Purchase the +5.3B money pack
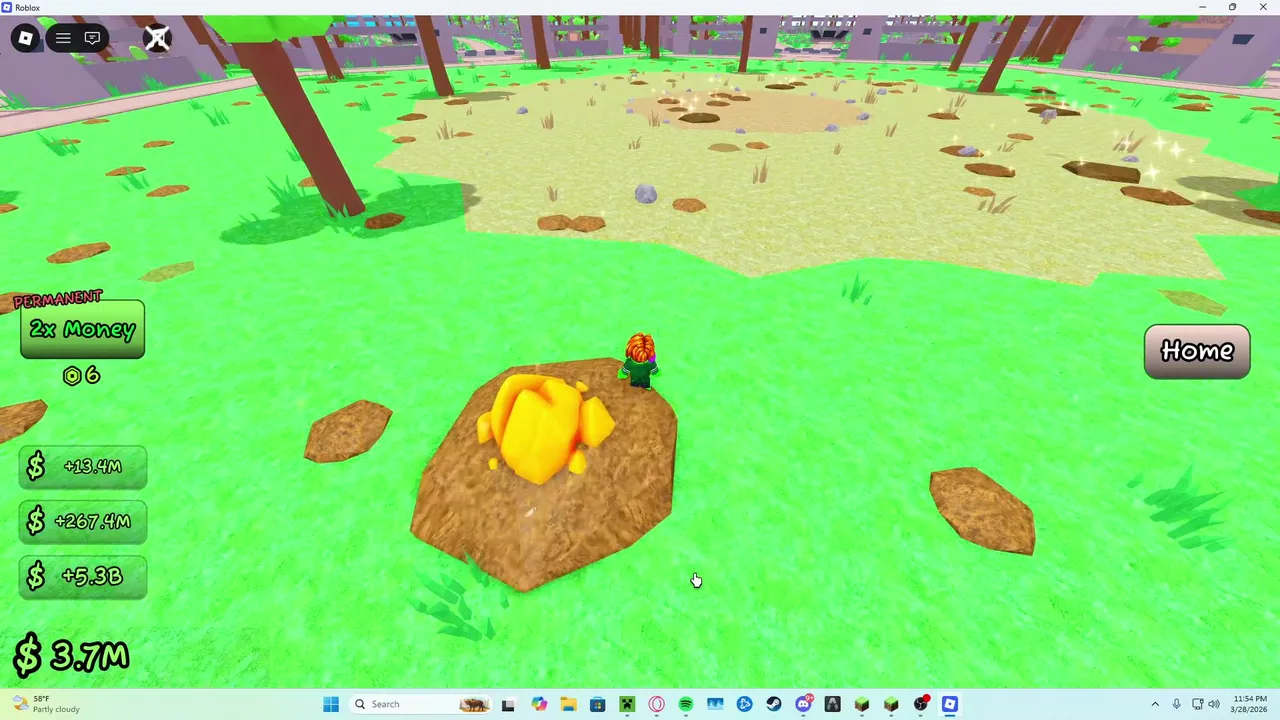The image size is (1280, 720). click(x=83, y=576)
